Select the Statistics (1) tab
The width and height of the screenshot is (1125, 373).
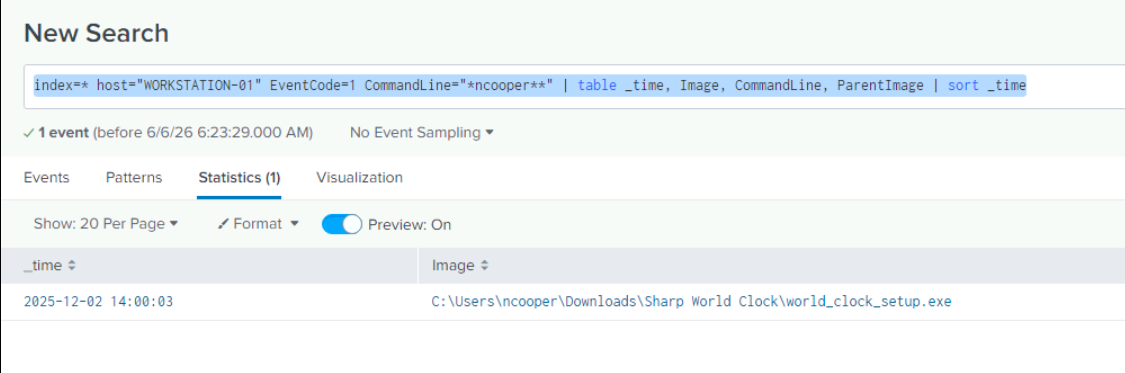239,177
